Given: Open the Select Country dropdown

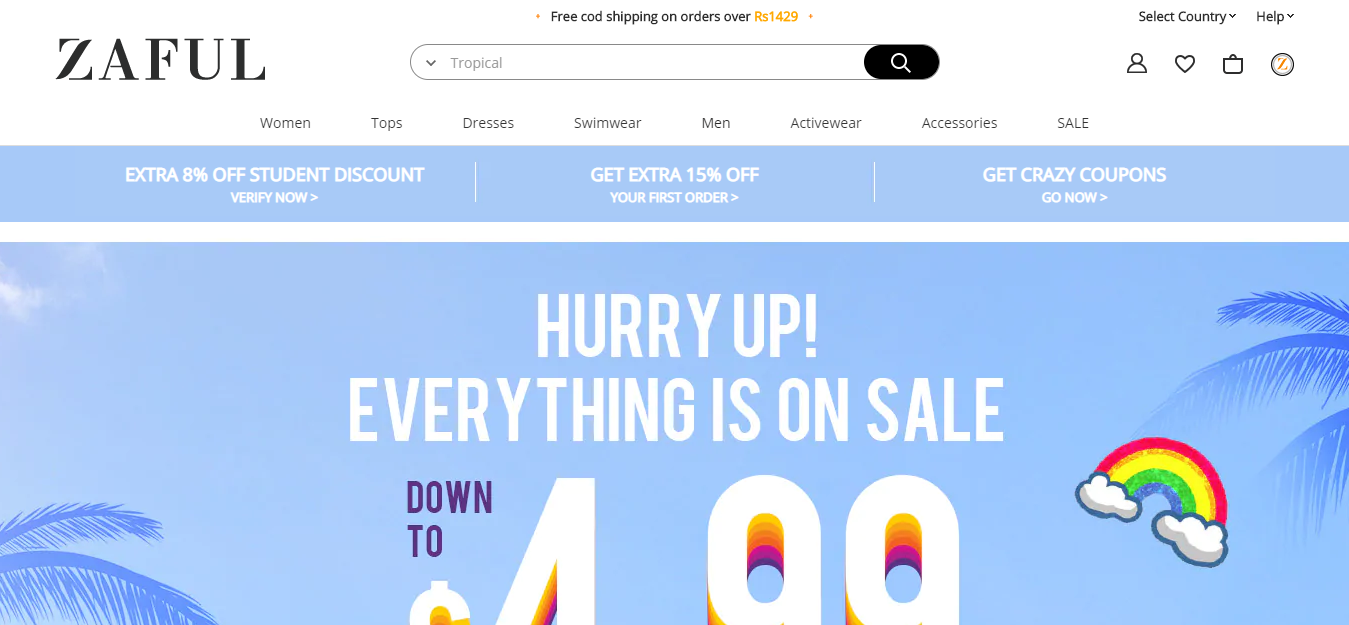Looking at the screenshot, I should click(x=1186, y=16).
